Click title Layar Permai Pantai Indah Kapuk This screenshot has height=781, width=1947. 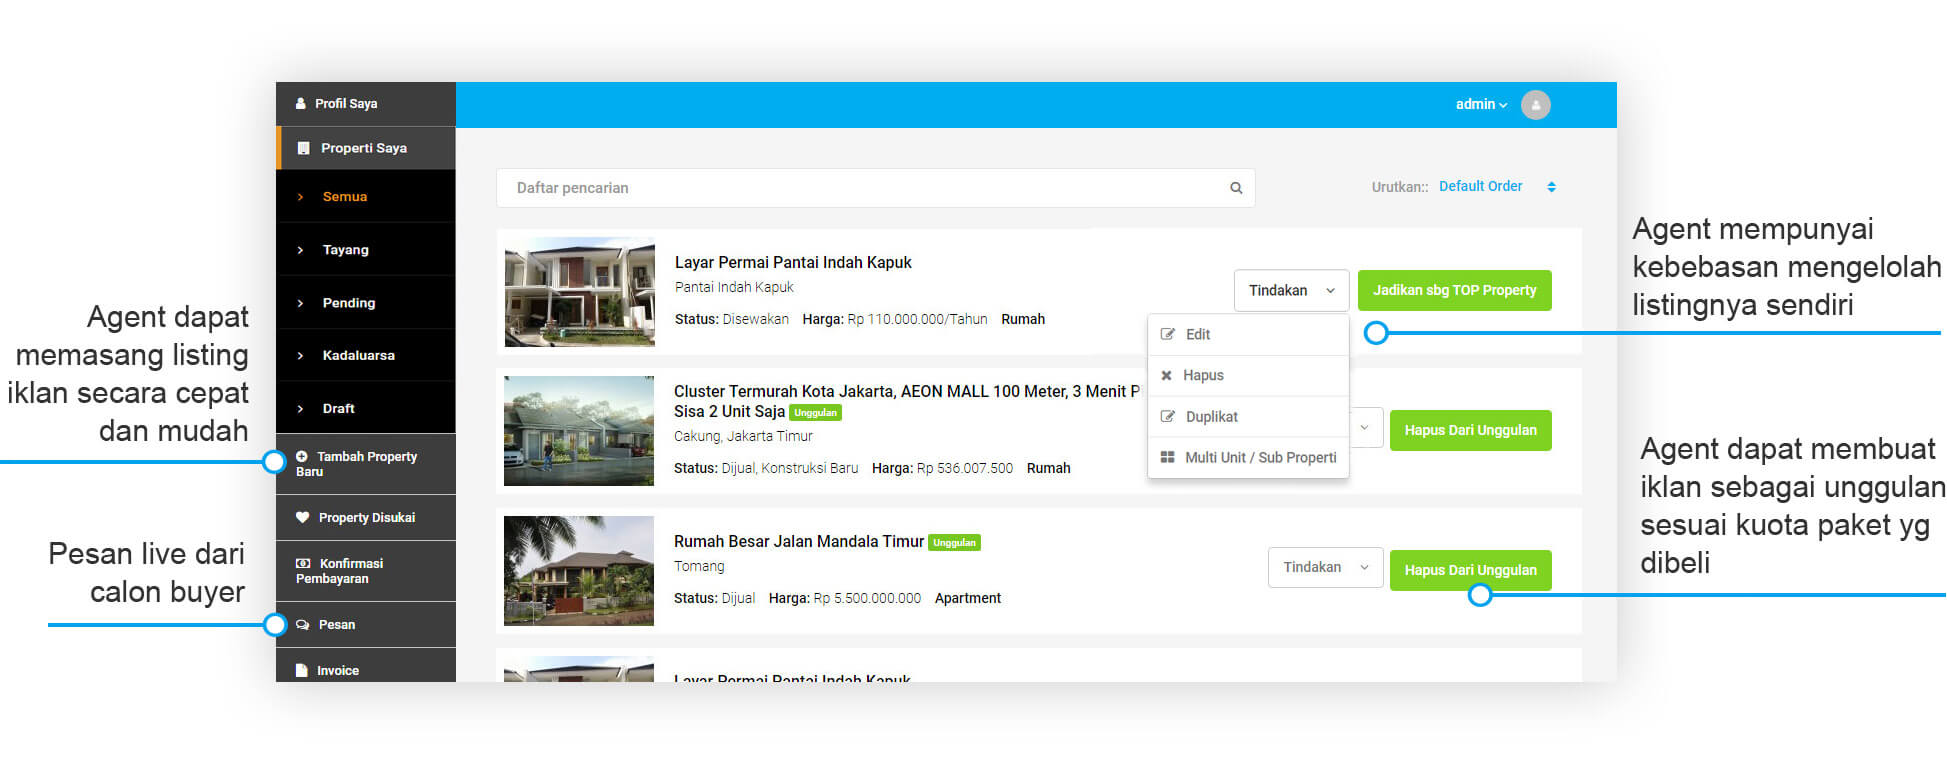[793, 262]
